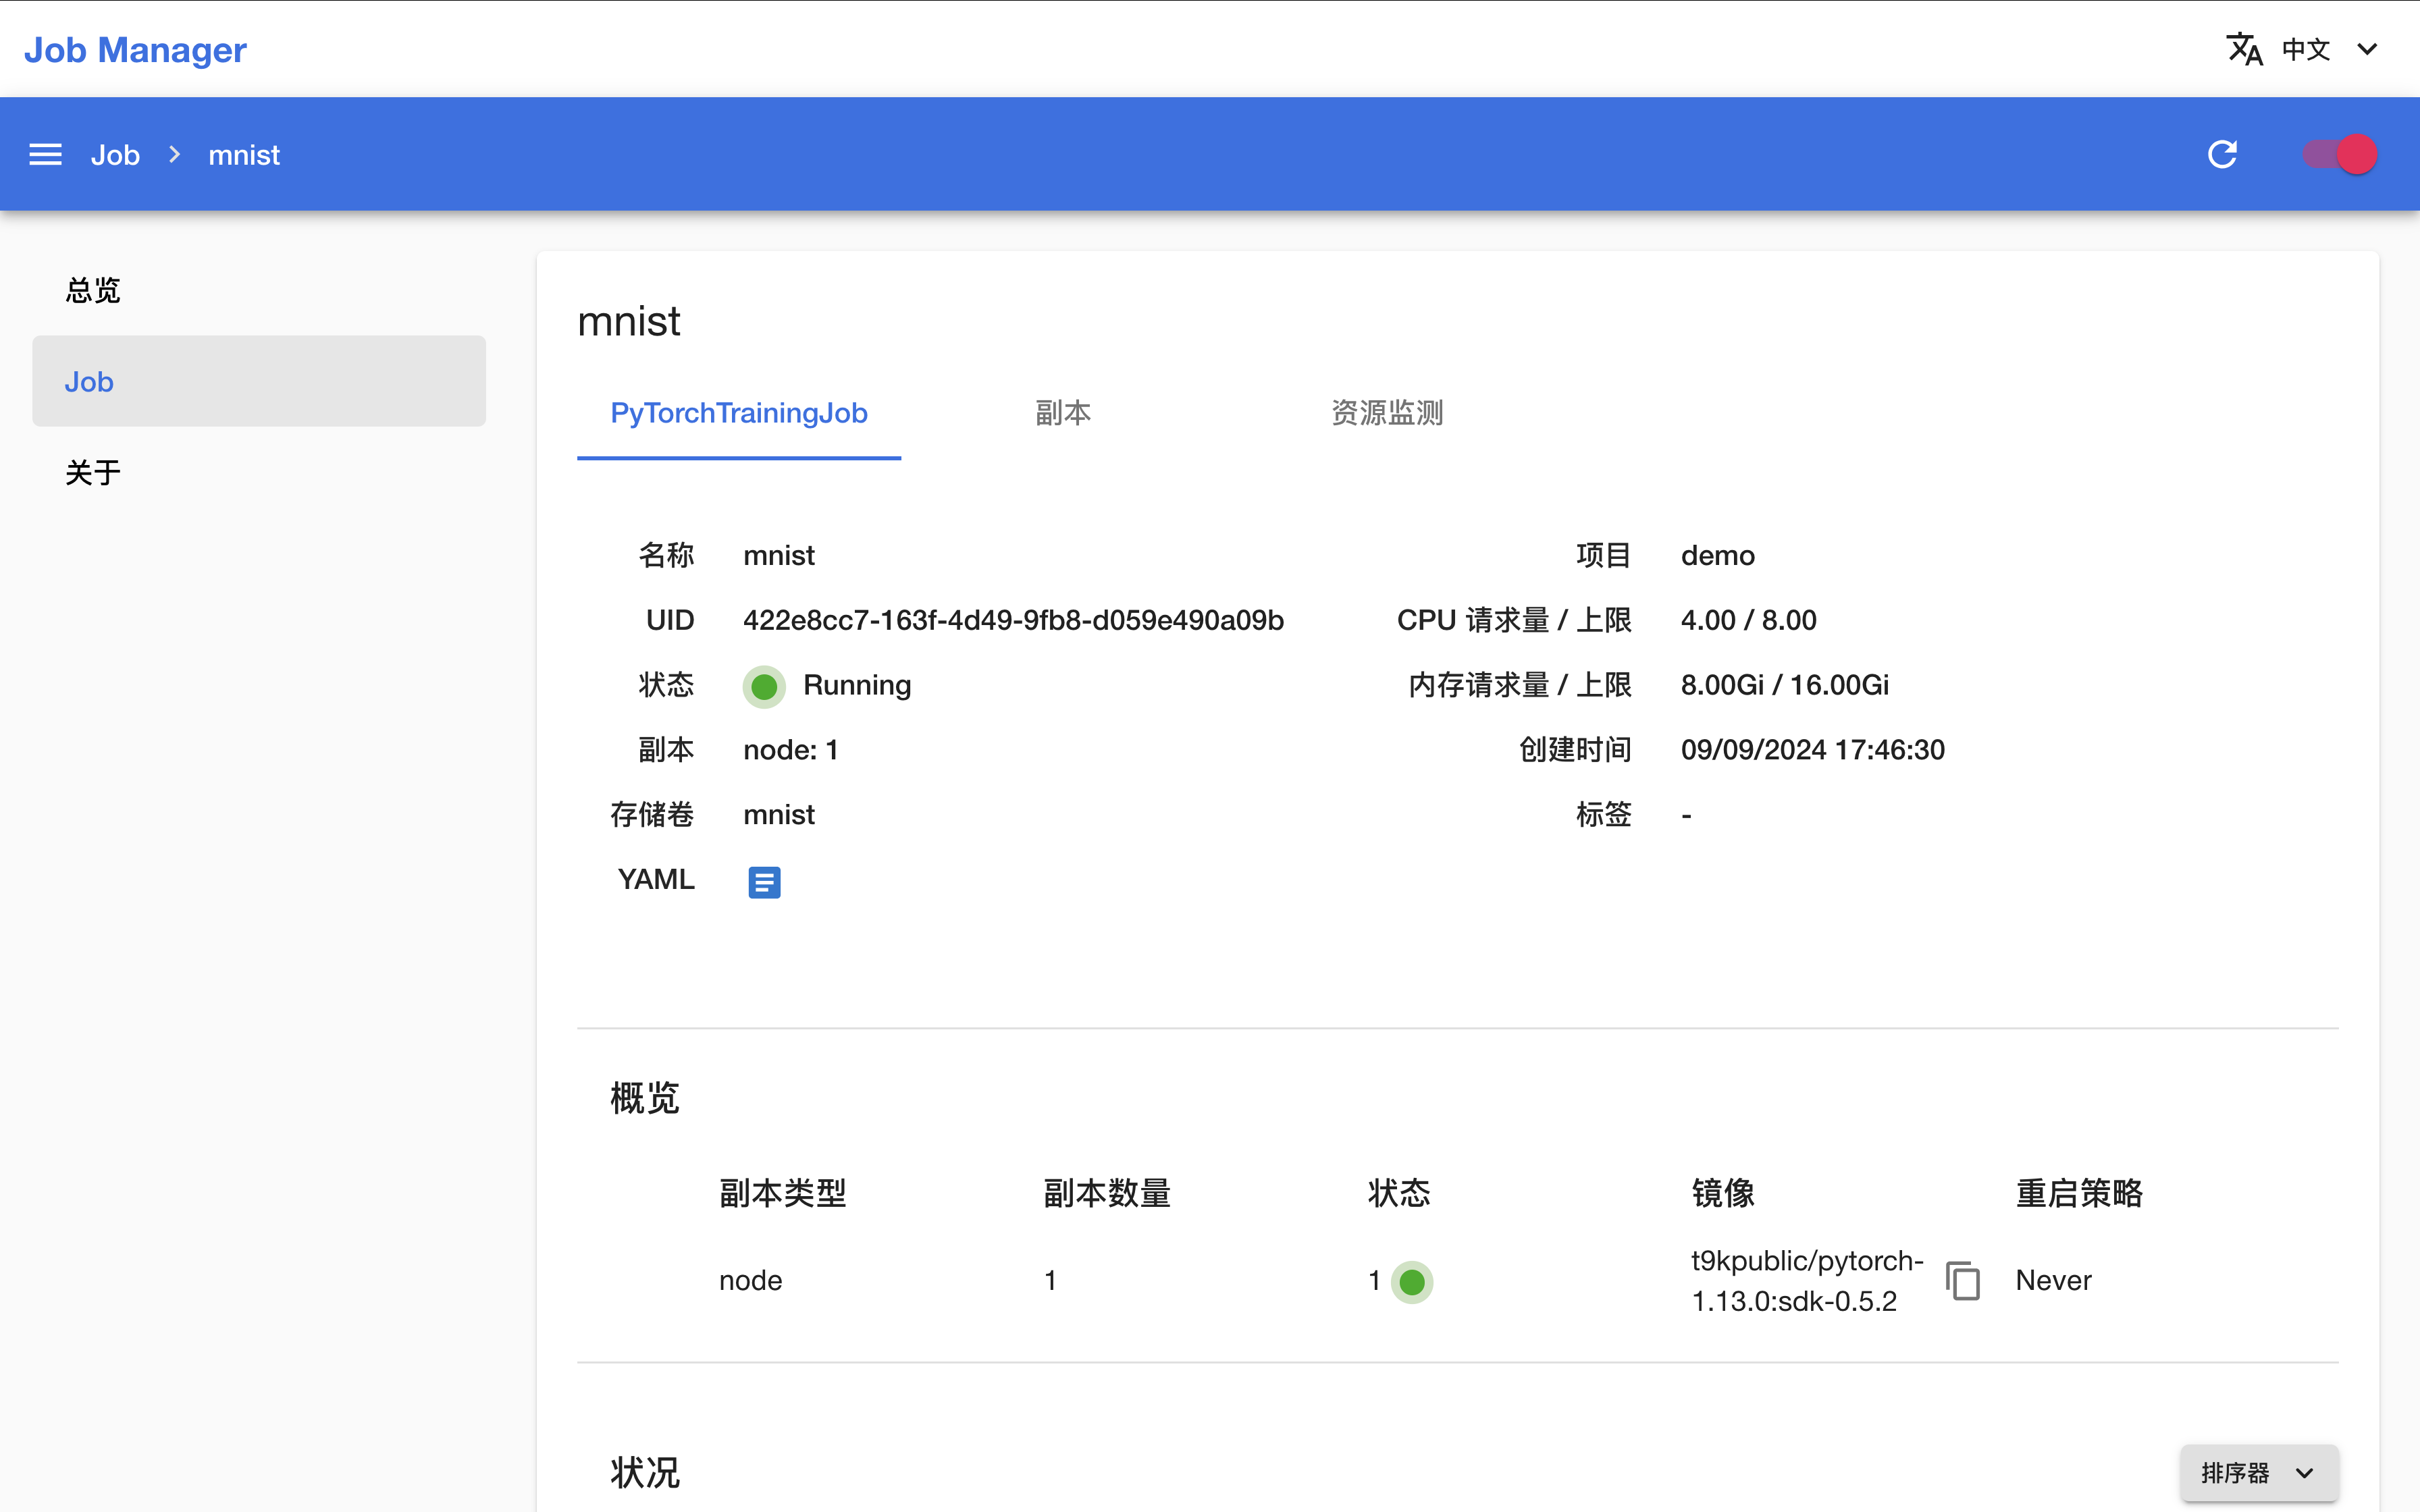Select the UID value 422e8cc7-163f-4d49-9fb8-d059e490a09b

[1013, 620]
